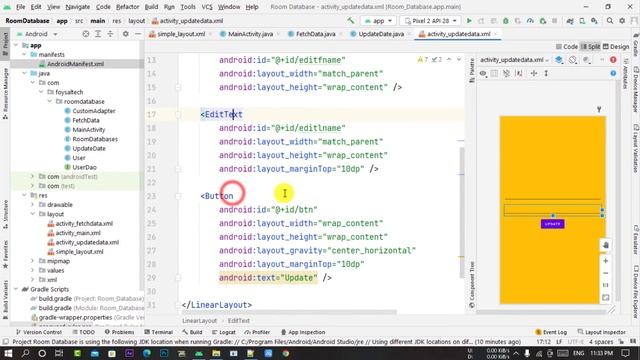Click the 1:1 zoom to 100% icon
Viewport: 640px width, 360px height.
pyautogui.click(x=606, y=285)
